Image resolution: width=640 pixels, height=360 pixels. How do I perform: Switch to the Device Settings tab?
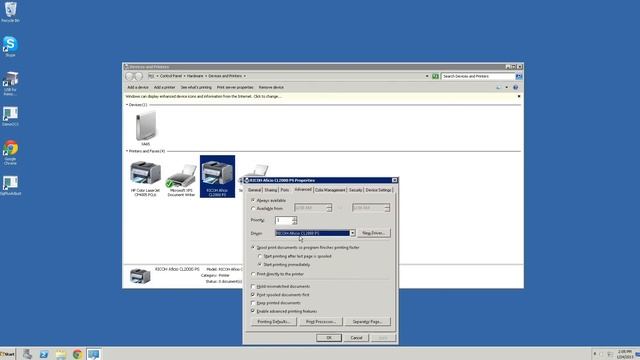pyautogui.click(x=378, y=190)
